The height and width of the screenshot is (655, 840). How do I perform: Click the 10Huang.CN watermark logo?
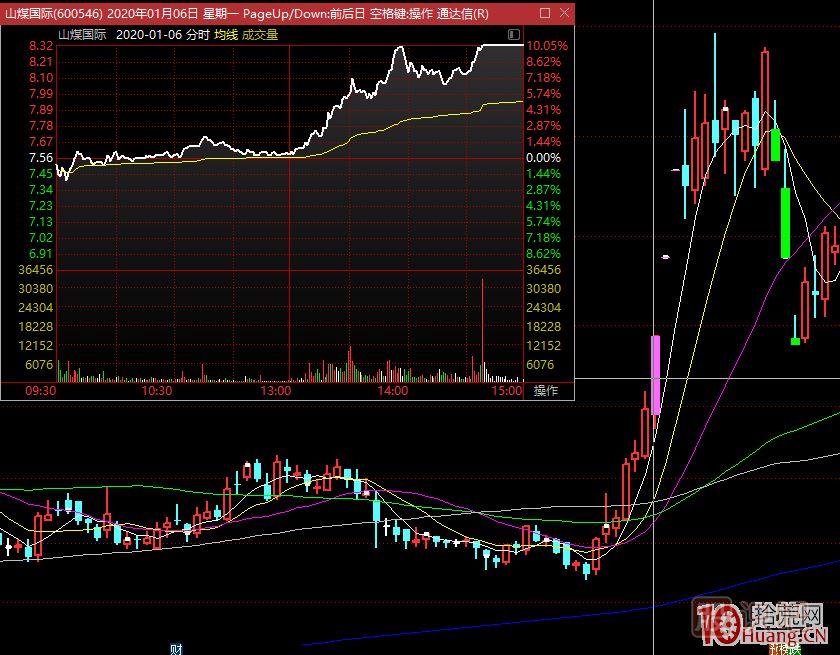click(762, 625)
